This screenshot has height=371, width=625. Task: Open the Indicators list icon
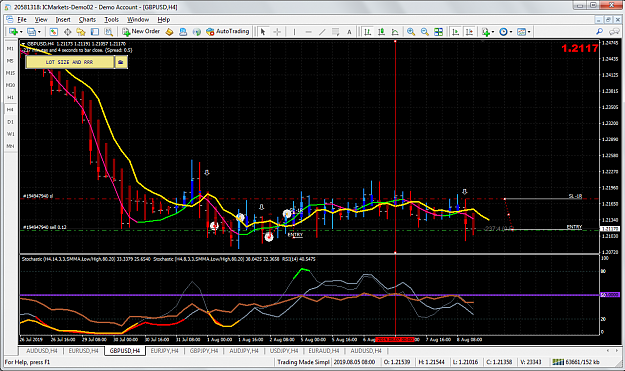(485, 31)
